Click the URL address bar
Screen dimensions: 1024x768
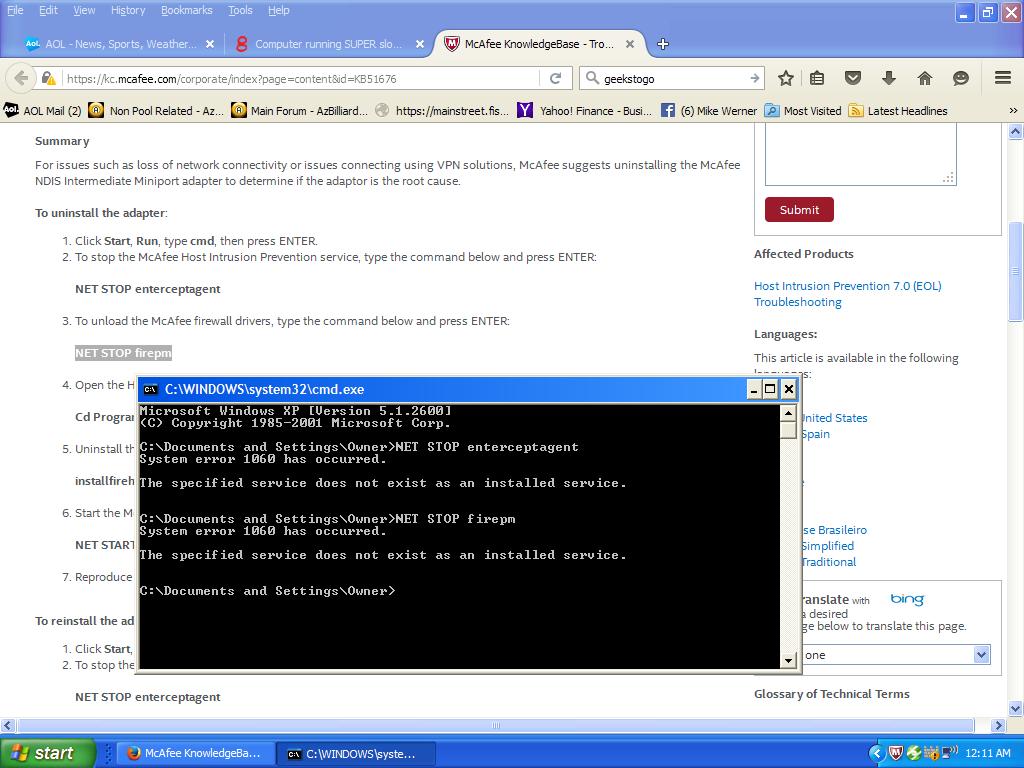pyautogui.click(x=302, y=78)
